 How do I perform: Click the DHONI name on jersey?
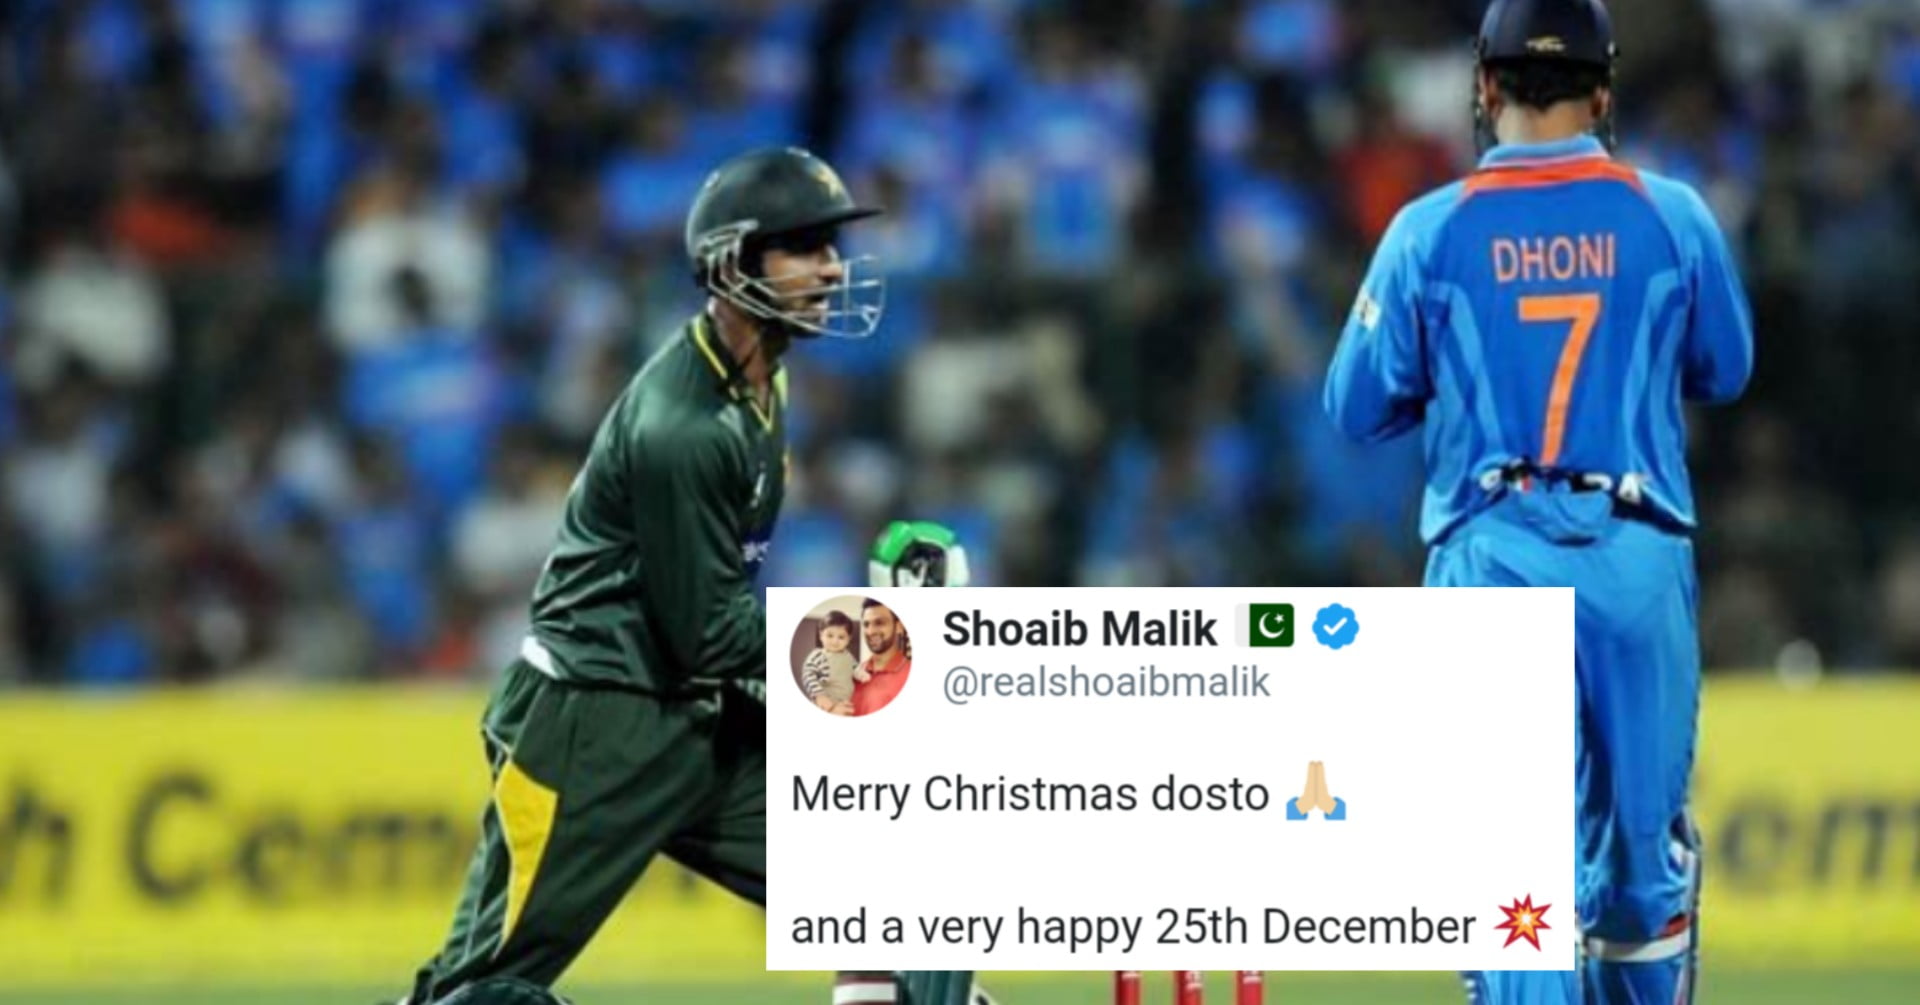coord(1553,259)
